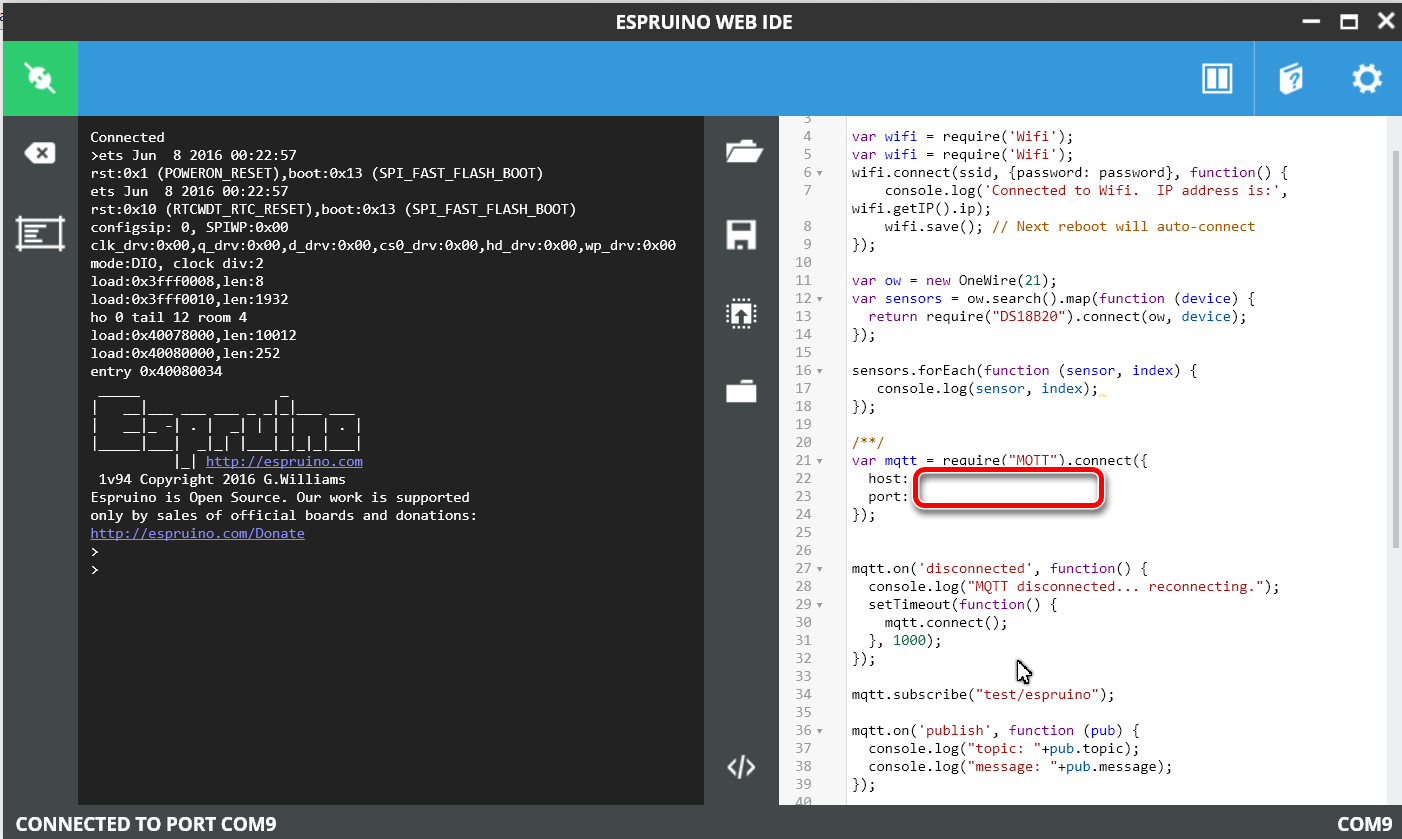1402x839 pixels.
Task: Click console.log(sensor, index) on line 17
Action: click(x=987, y=389)
